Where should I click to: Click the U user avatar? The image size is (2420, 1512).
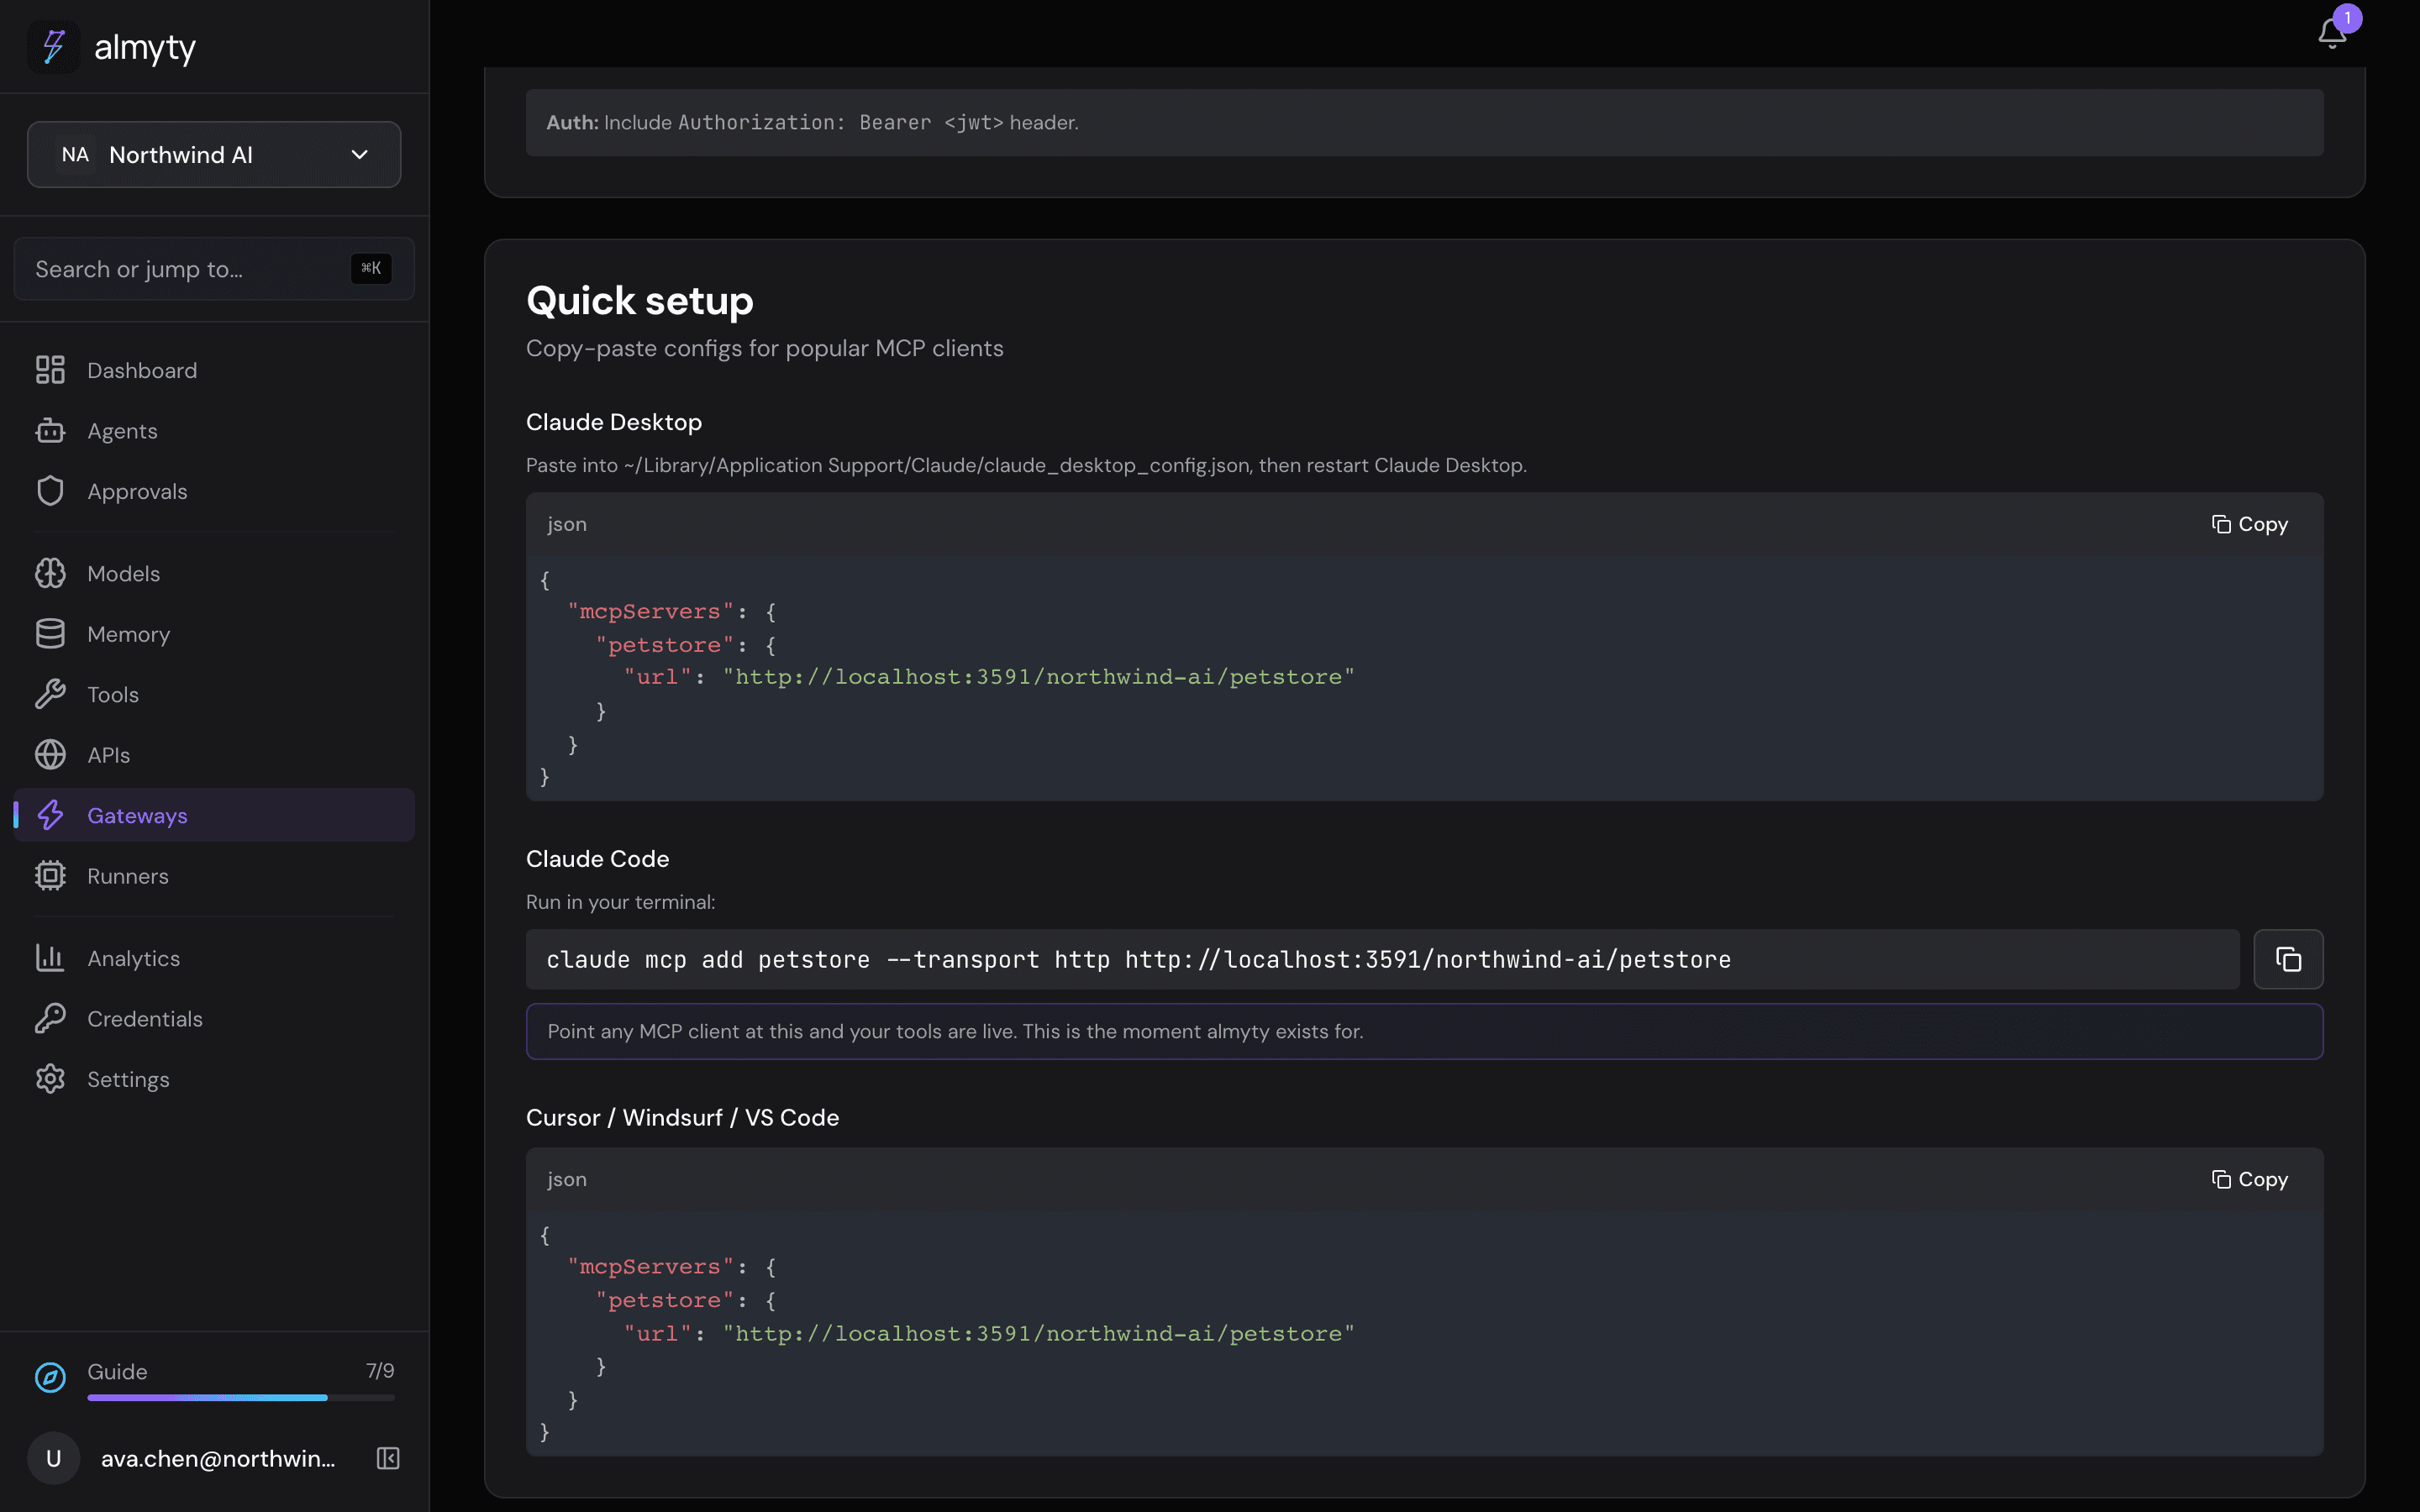[54, 1458]
